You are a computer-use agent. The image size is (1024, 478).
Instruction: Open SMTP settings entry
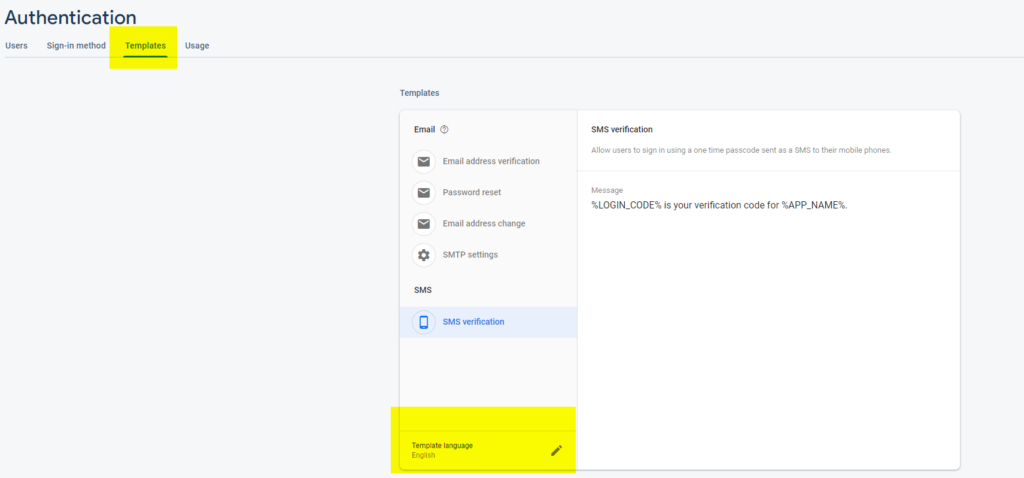coord(488,255)
